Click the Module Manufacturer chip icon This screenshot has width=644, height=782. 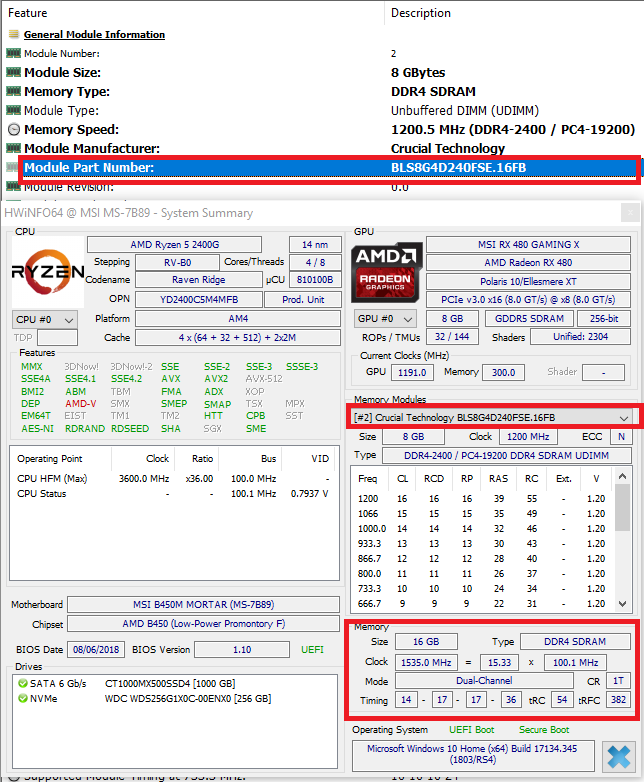[13, 148]
